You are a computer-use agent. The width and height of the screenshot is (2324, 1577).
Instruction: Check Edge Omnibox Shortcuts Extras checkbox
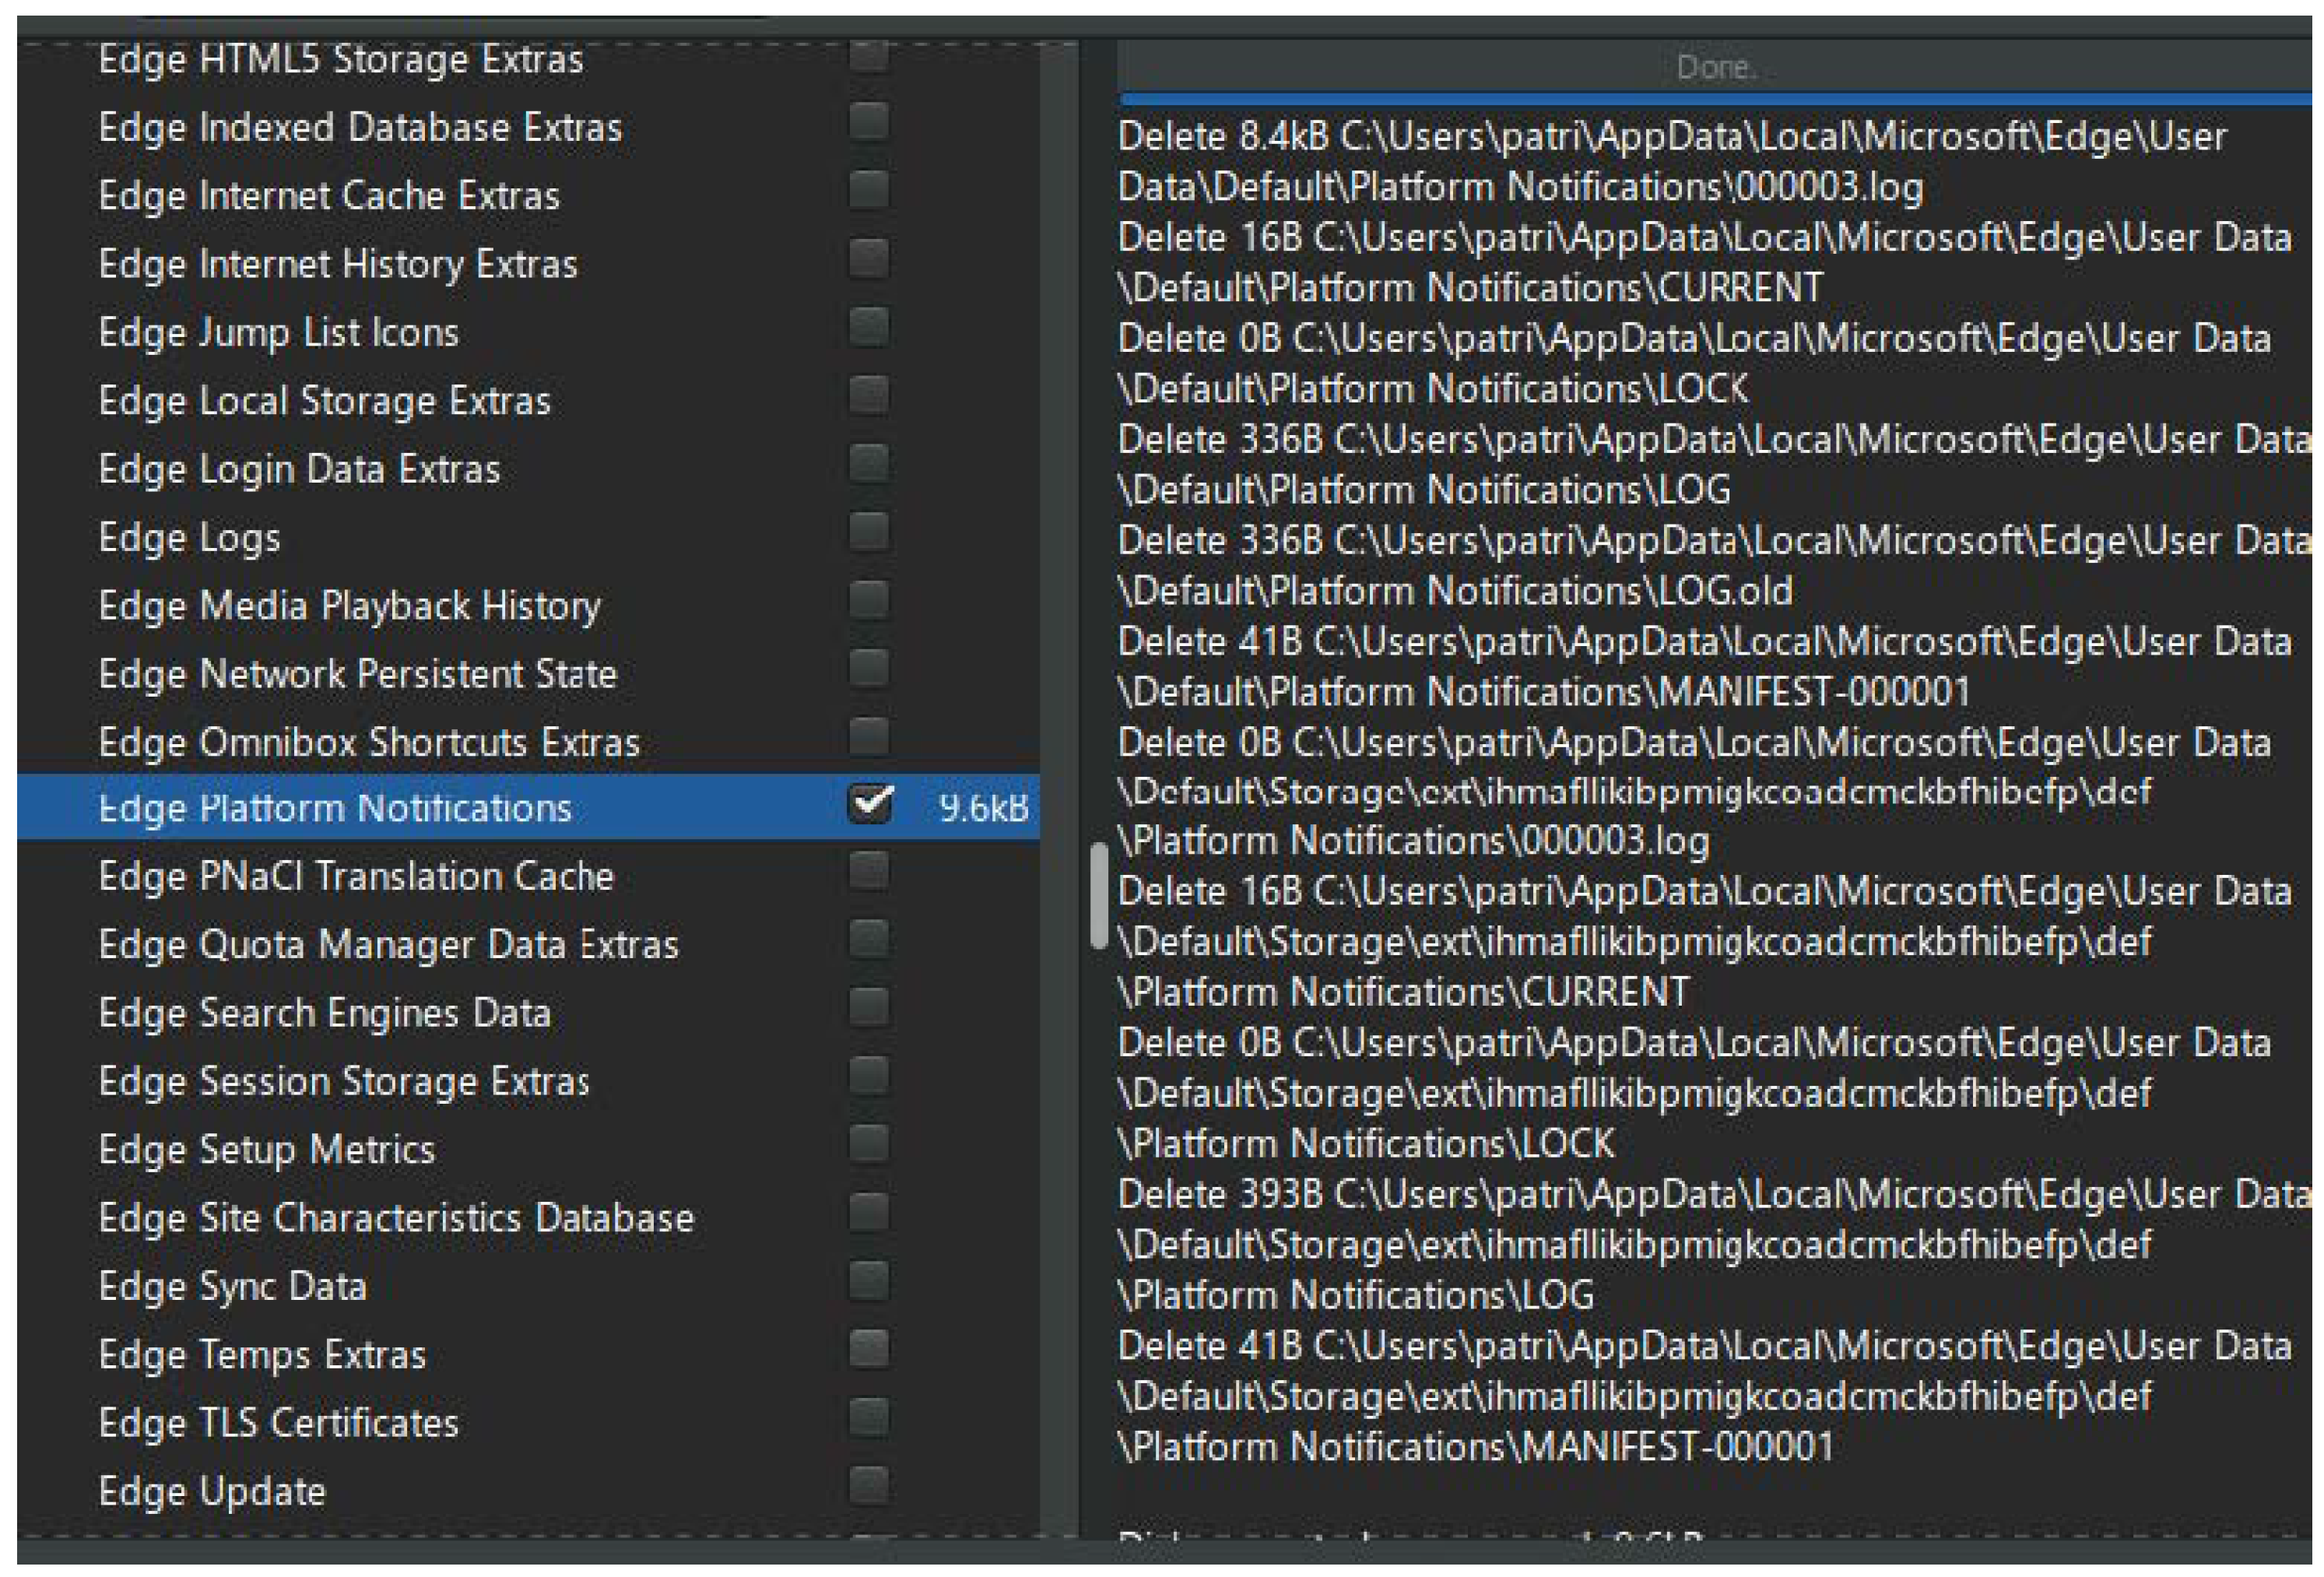pyautogui.click(x=869, y=737)
